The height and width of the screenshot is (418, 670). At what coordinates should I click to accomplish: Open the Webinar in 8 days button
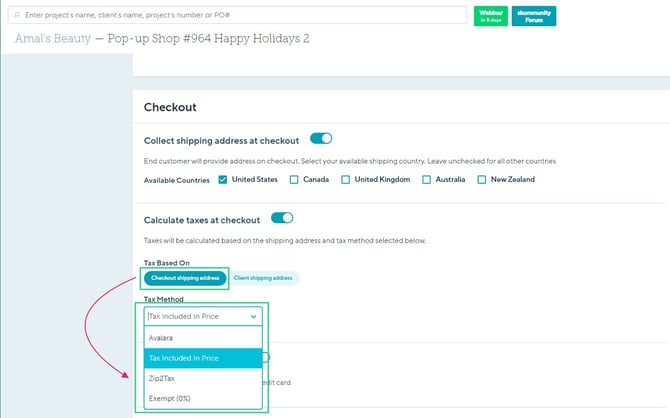[490, 16]
